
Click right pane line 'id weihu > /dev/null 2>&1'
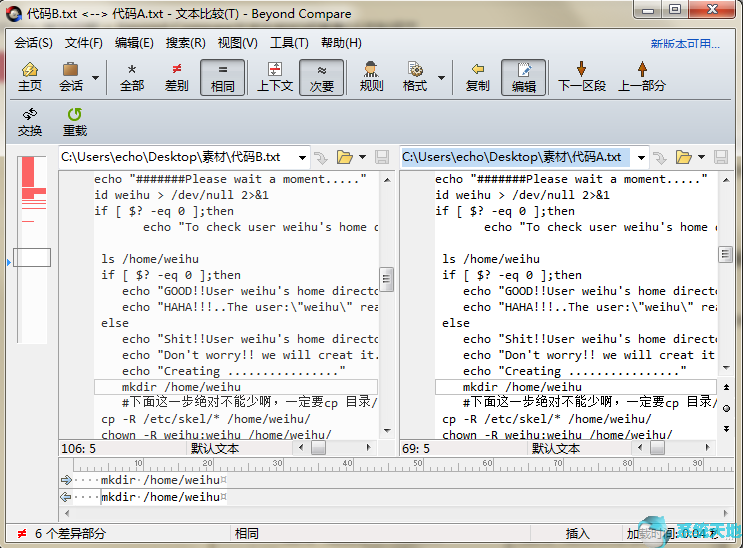tap(522, 195)
